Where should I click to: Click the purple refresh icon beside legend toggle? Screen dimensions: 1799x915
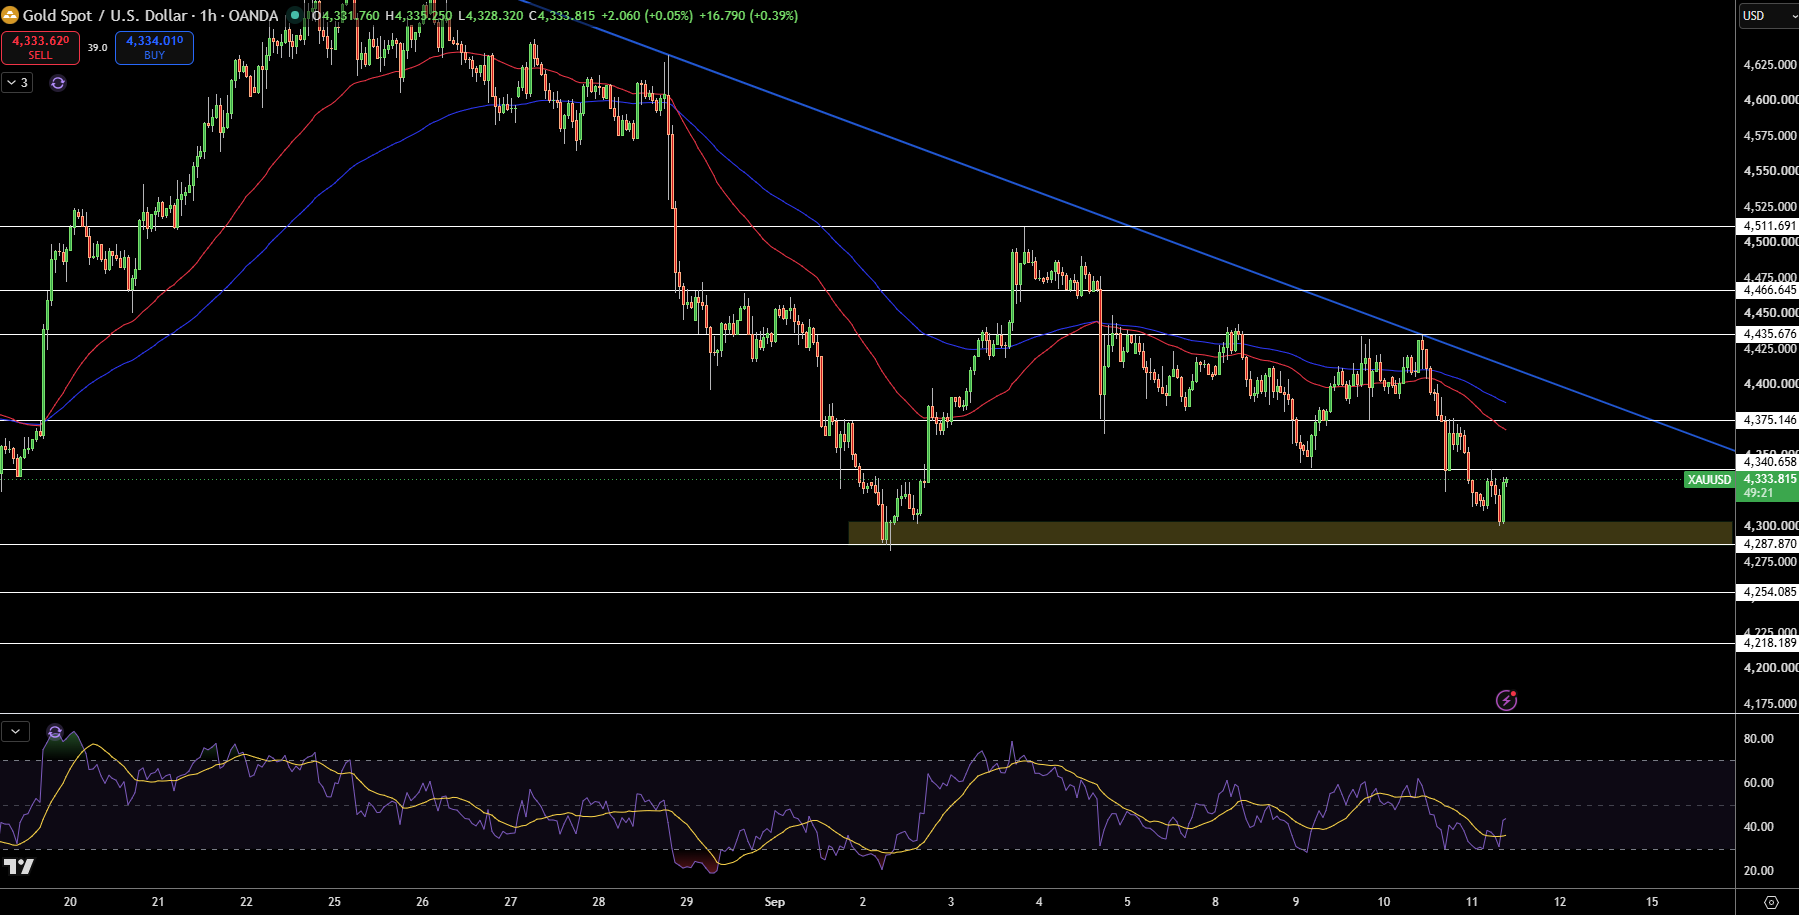click(58, 83)
